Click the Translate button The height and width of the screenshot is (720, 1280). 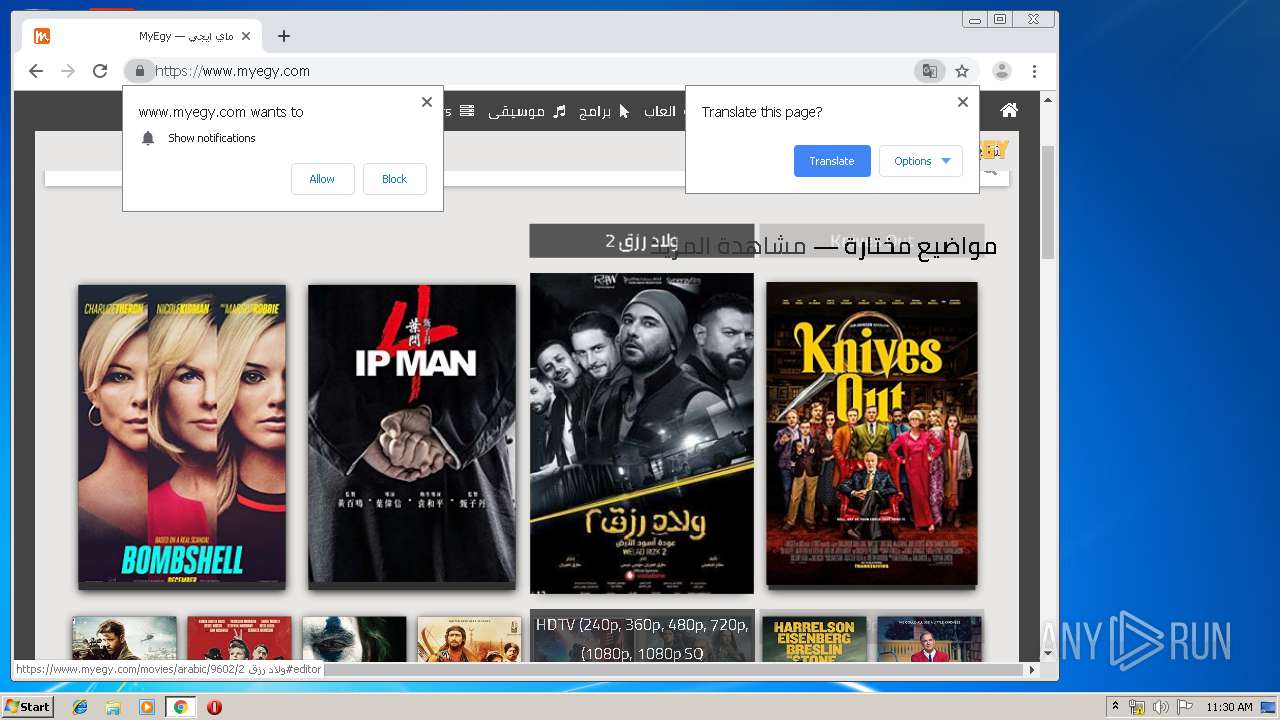[832, 161]
